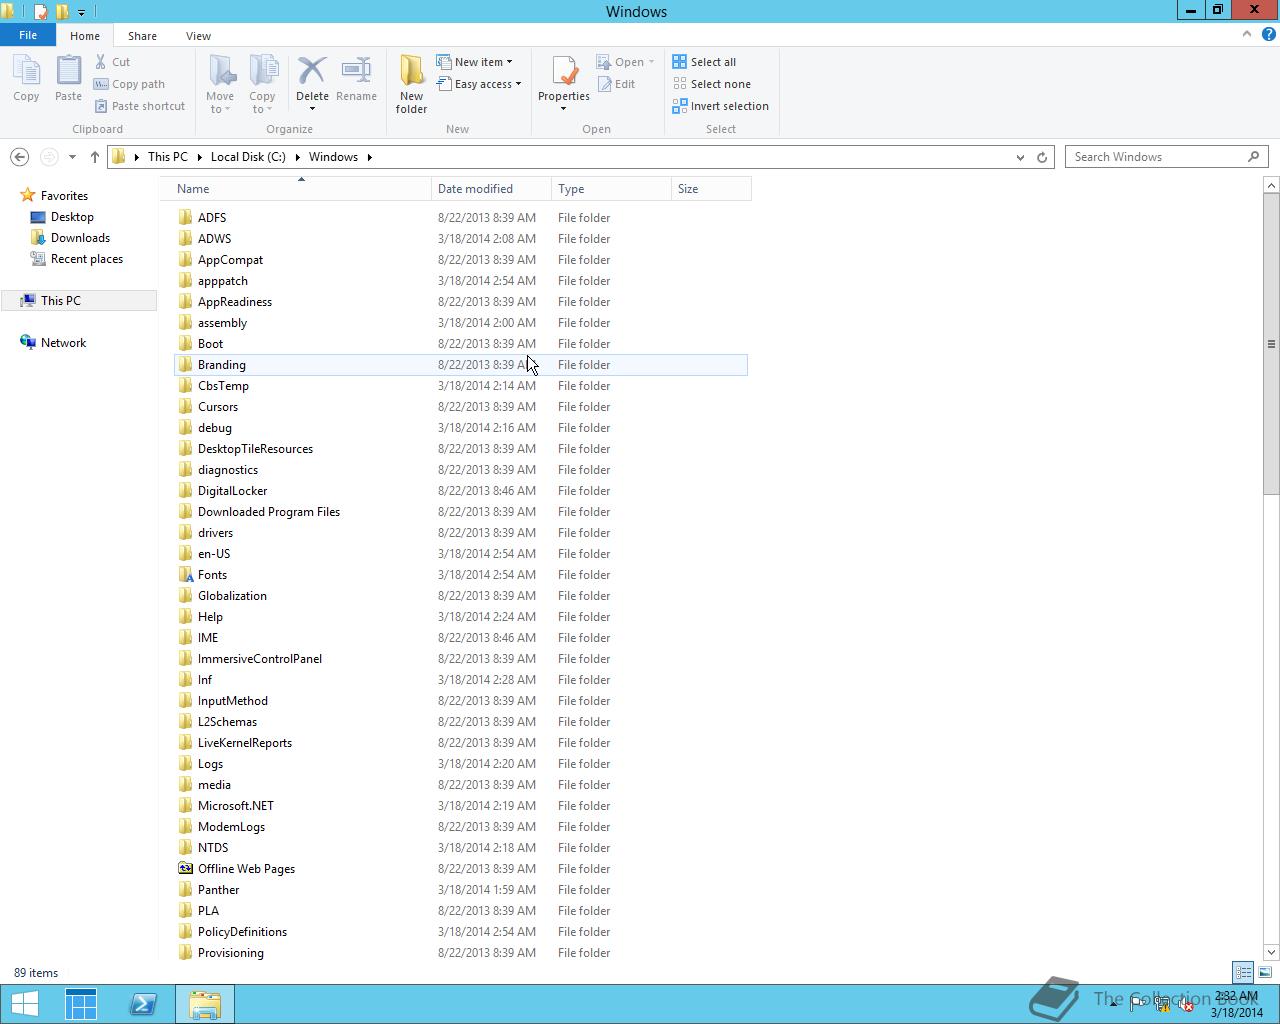Screen dimensions: 1280x1024
Task: Expand the arrow after Windows breadcrumb
Action: [370, 157]
